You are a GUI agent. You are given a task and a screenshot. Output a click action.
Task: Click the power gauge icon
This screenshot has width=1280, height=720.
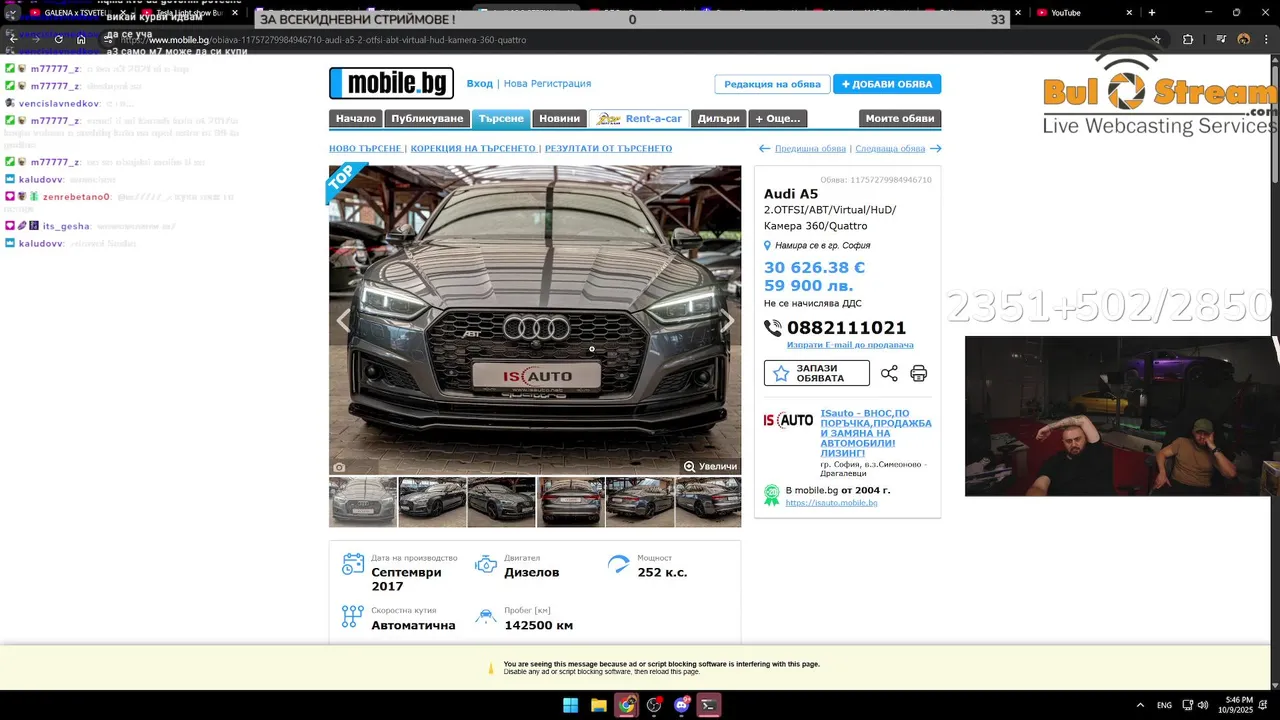619,564
